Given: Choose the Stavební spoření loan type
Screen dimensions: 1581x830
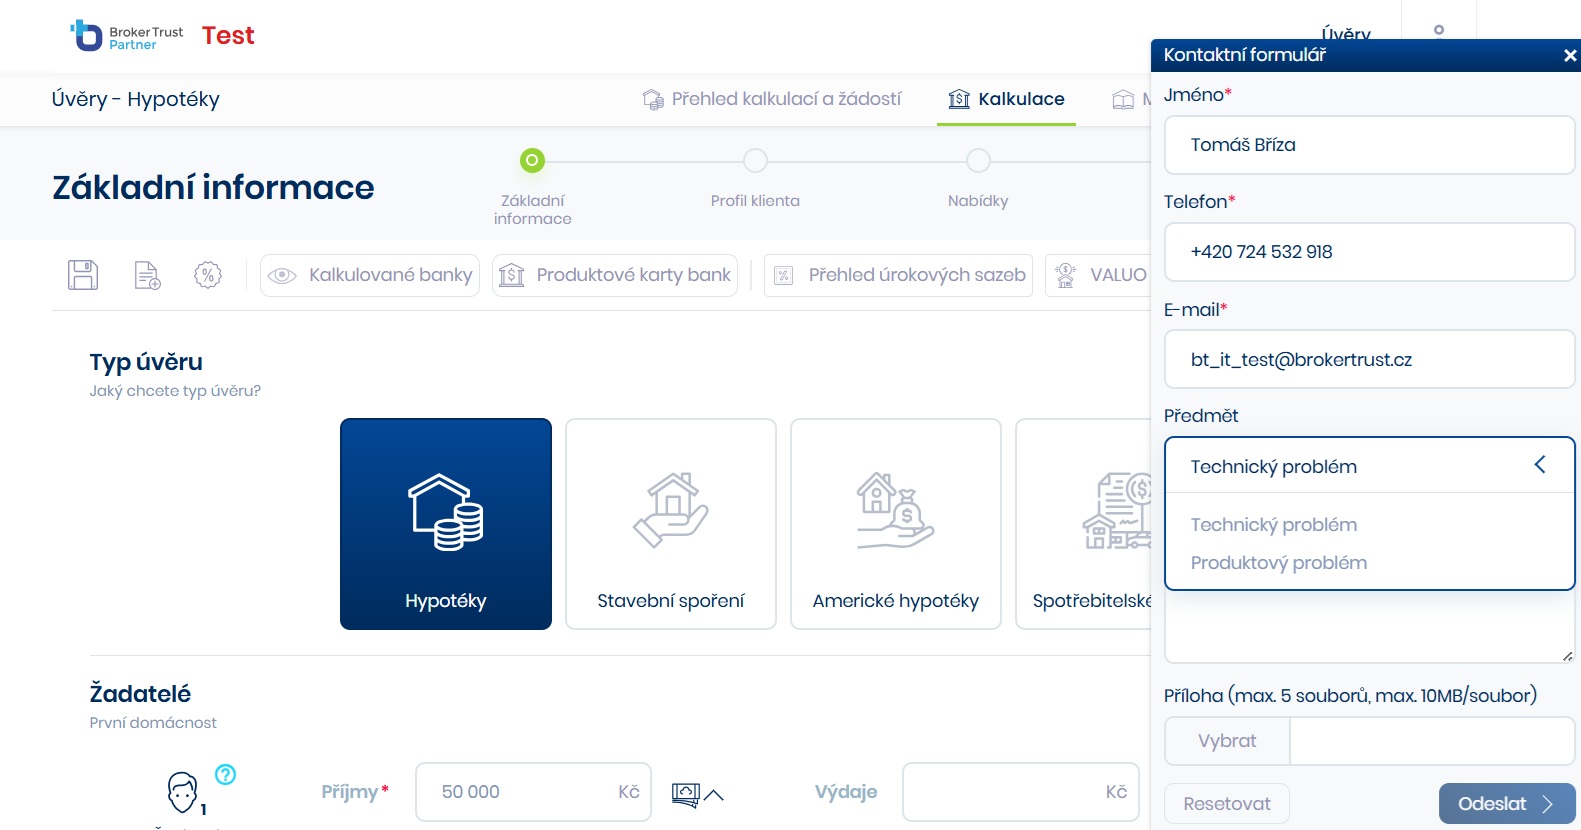Looking at the screenshot, I should [671, 524].
